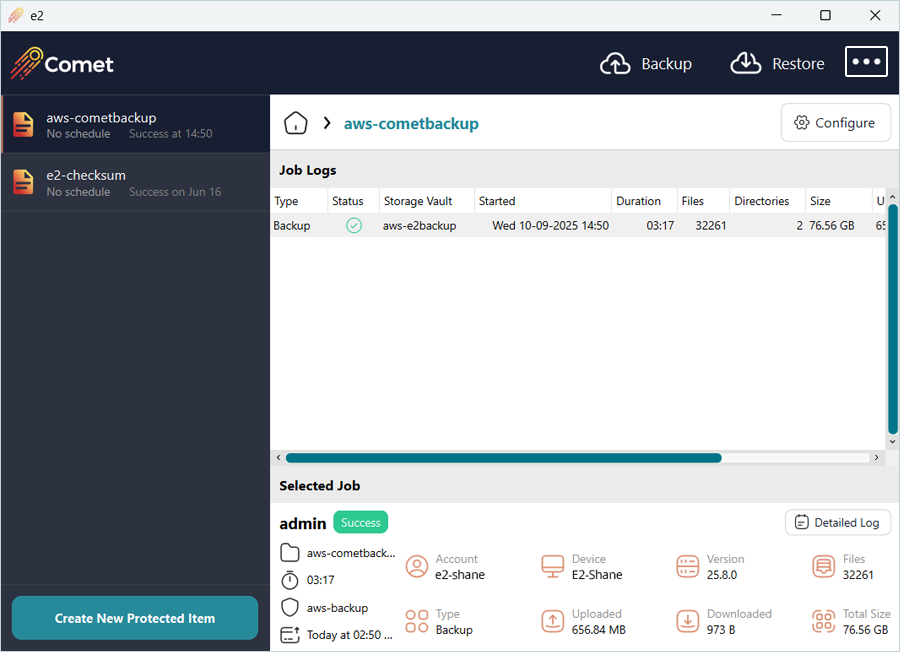Click the 'E2-Shane' device value
The width and height of the screenshot is (900, 652).
(597, 575)
